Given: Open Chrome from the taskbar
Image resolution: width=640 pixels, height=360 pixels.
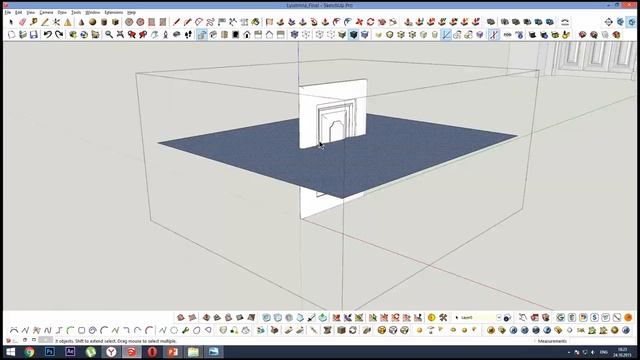Looking at the screenshot, I should (29, 352).
